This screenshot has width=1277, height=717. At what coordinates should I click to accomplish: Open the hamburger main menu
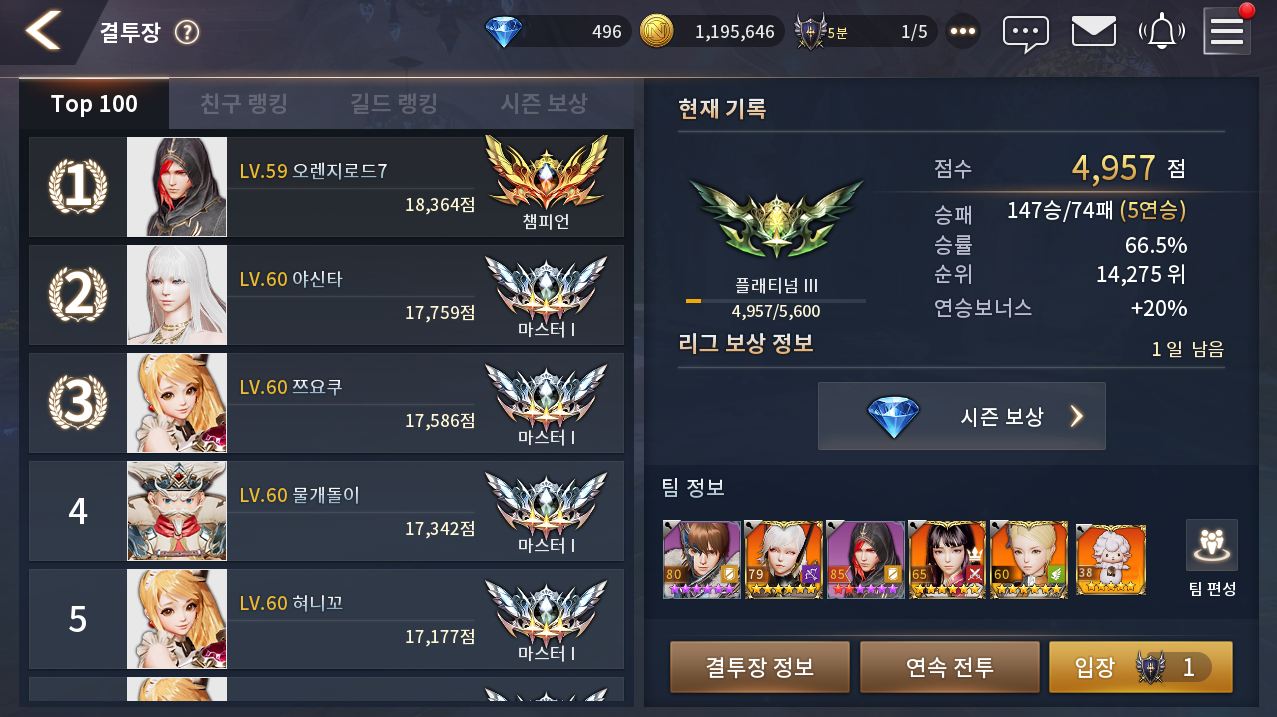pyautogui.click(x=1227, y=32)
